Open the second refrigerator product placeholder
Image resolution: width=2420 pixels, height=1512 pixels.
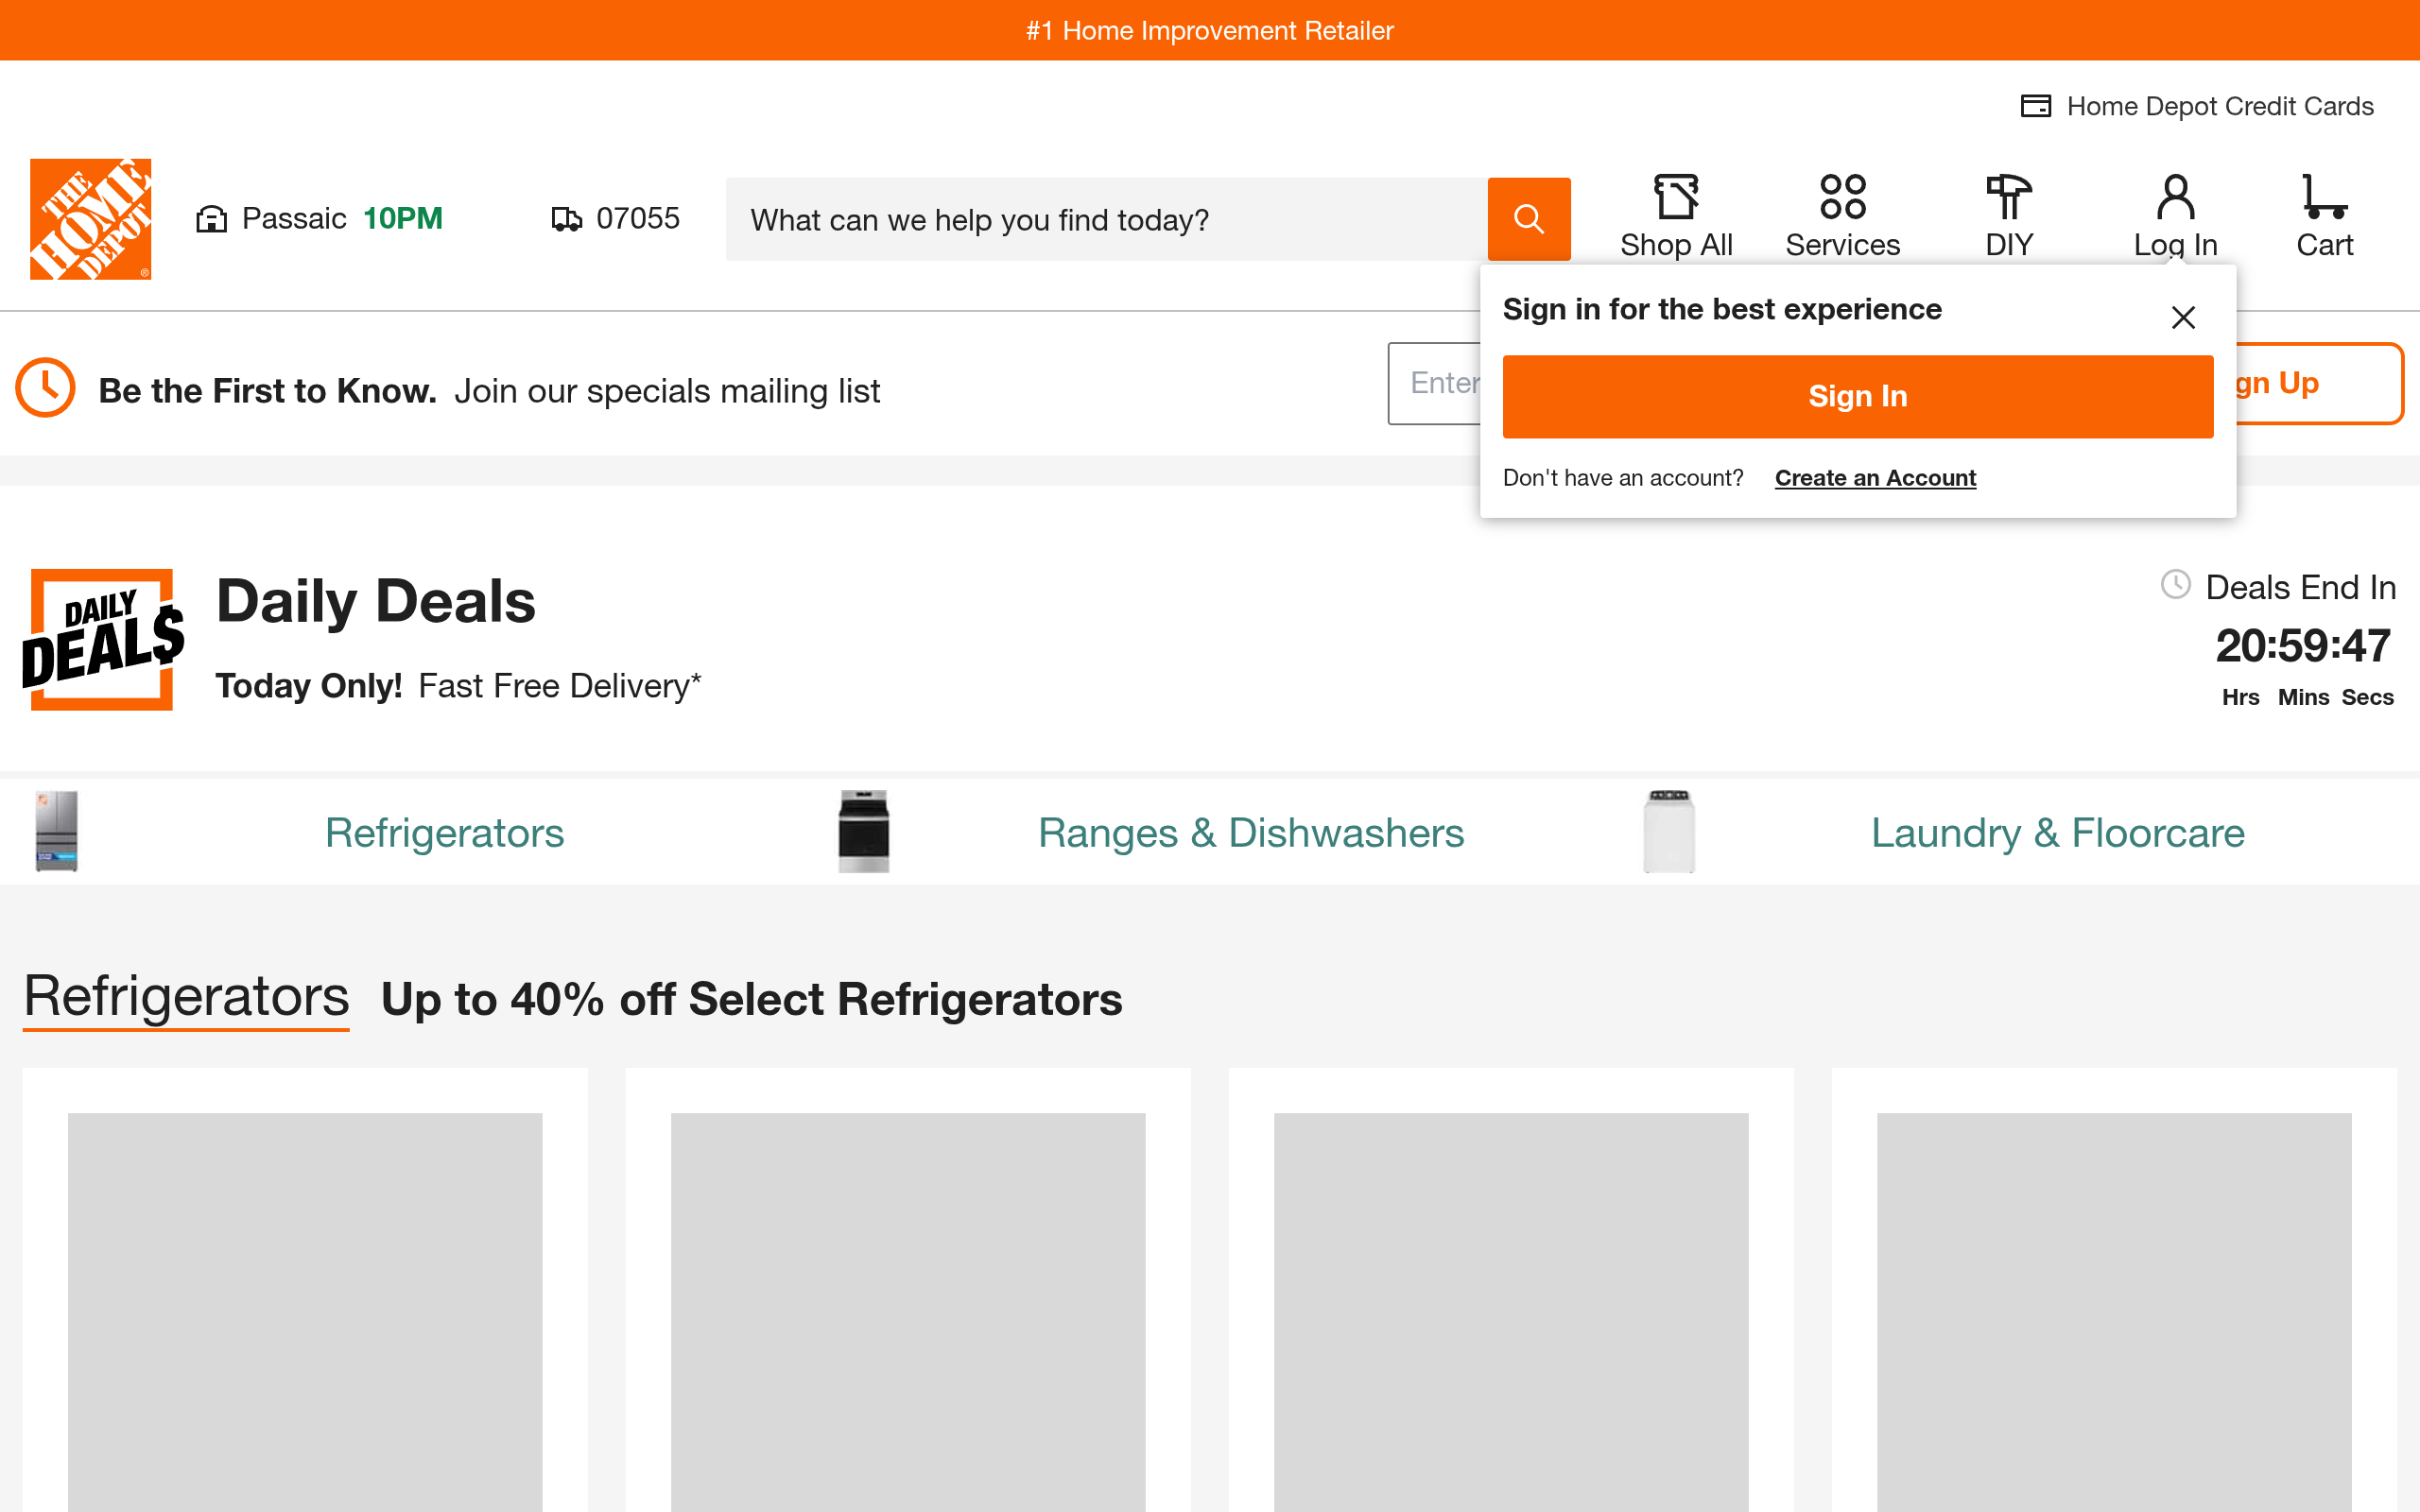pyautogui.click(x=908, y=1312)
